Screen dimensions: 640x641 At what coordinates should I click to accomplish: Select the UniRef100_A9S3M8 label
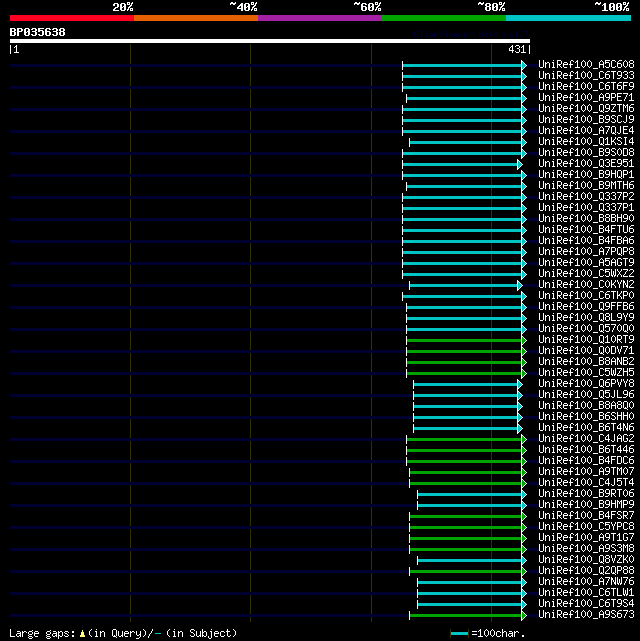click(586, 549)
